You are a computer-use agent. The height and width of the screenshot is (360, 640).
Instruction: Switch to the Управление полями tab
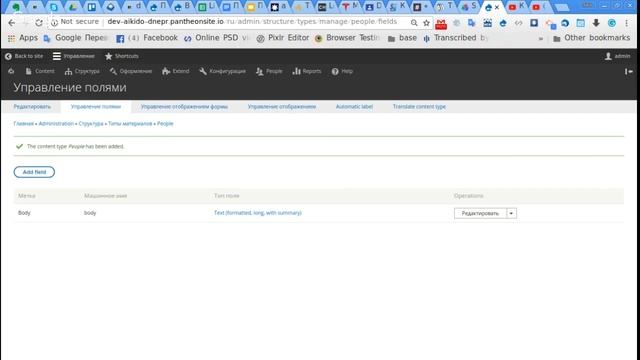click(96, 107)
